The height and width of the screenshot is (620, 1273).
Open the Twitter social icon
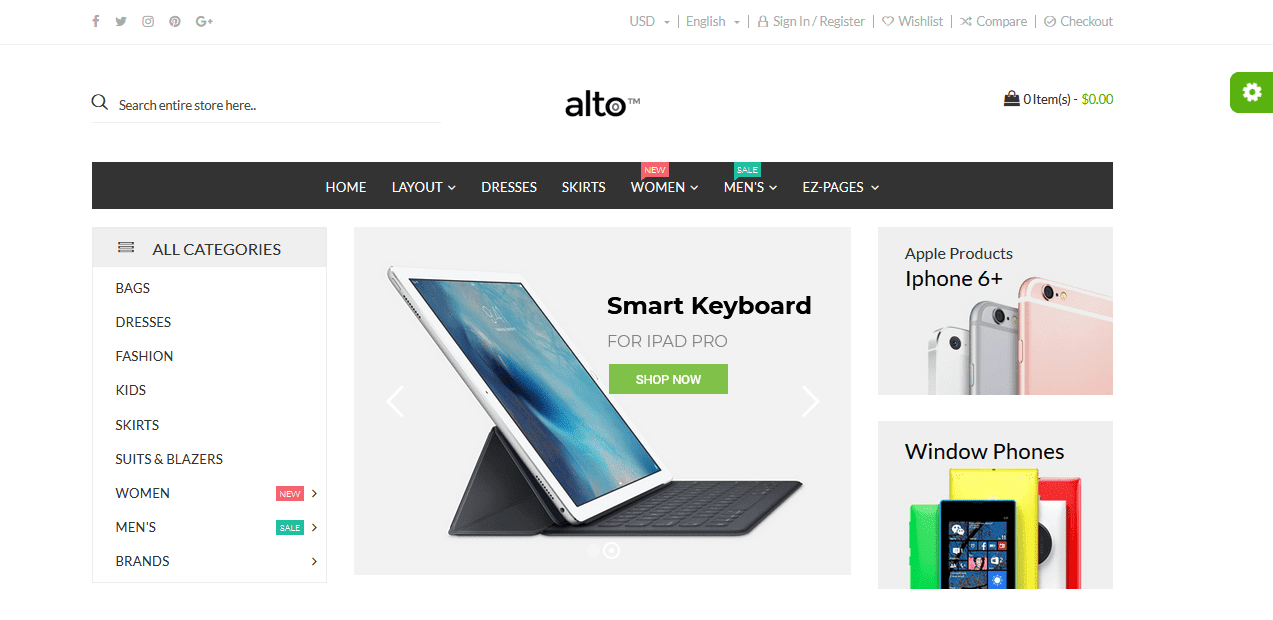pos(121,21)
